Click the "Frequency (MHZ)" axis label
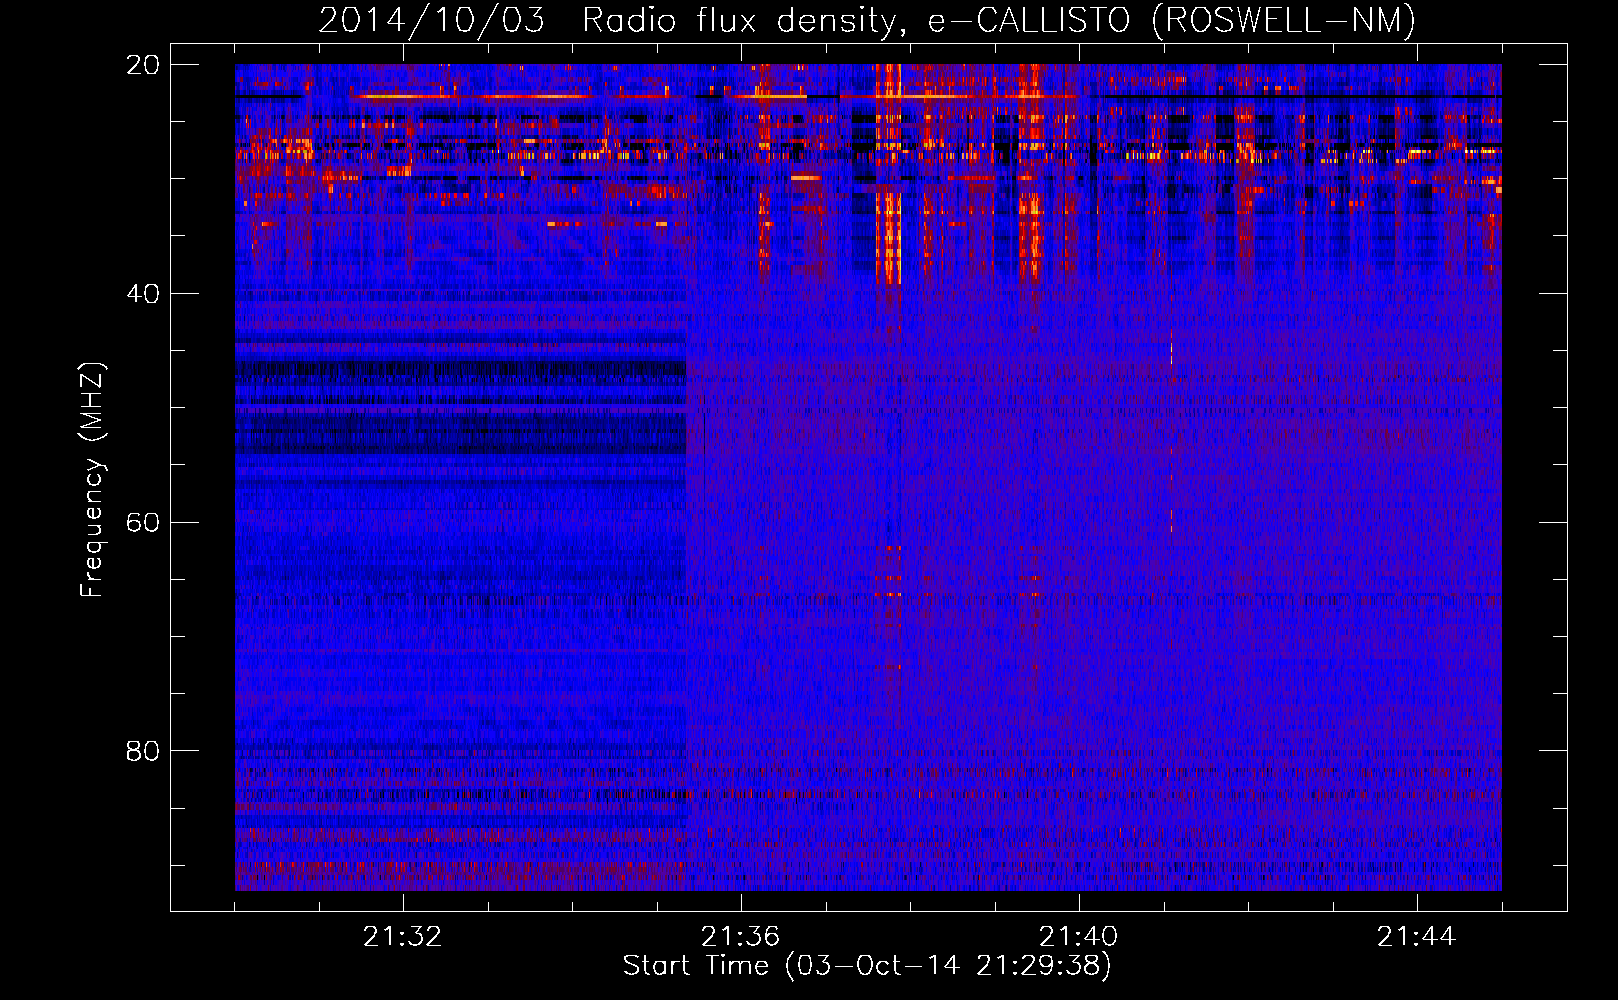Image resolution: width=1618 pixels, height=1000 pixels. pos(92,479)
